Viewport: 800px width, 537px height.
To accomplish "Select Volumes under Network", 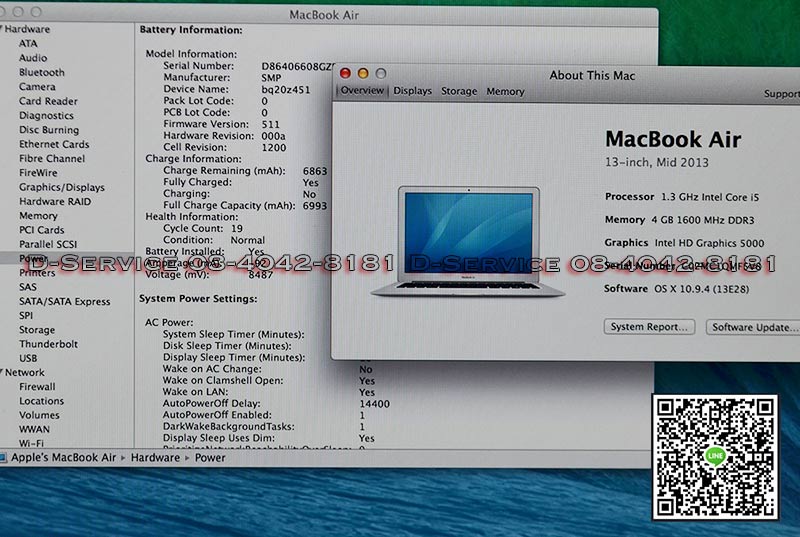I will pyautogui.click(x=39, y=415).
